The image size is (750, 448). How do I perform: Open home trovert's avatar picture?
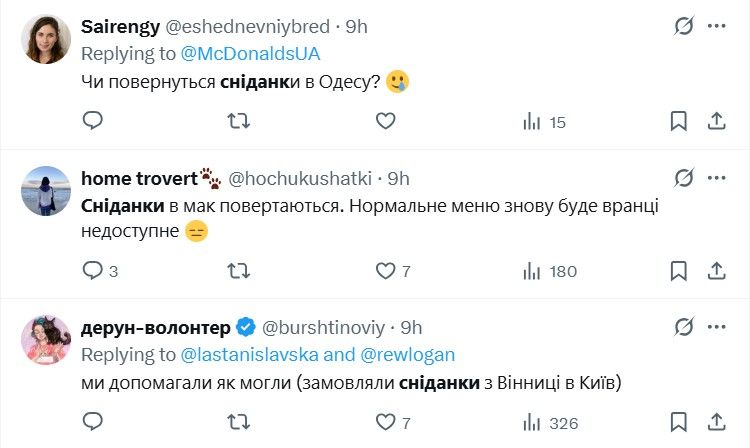[46, 190]
